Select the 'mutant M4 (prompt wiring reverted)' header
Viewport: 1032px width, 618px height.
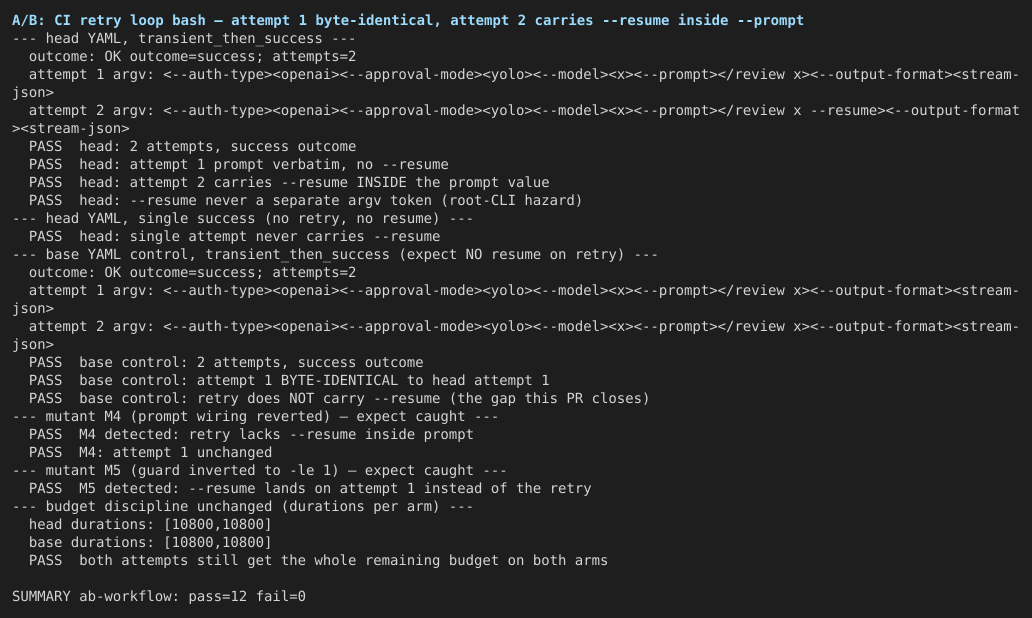click(x=255, y=416)
